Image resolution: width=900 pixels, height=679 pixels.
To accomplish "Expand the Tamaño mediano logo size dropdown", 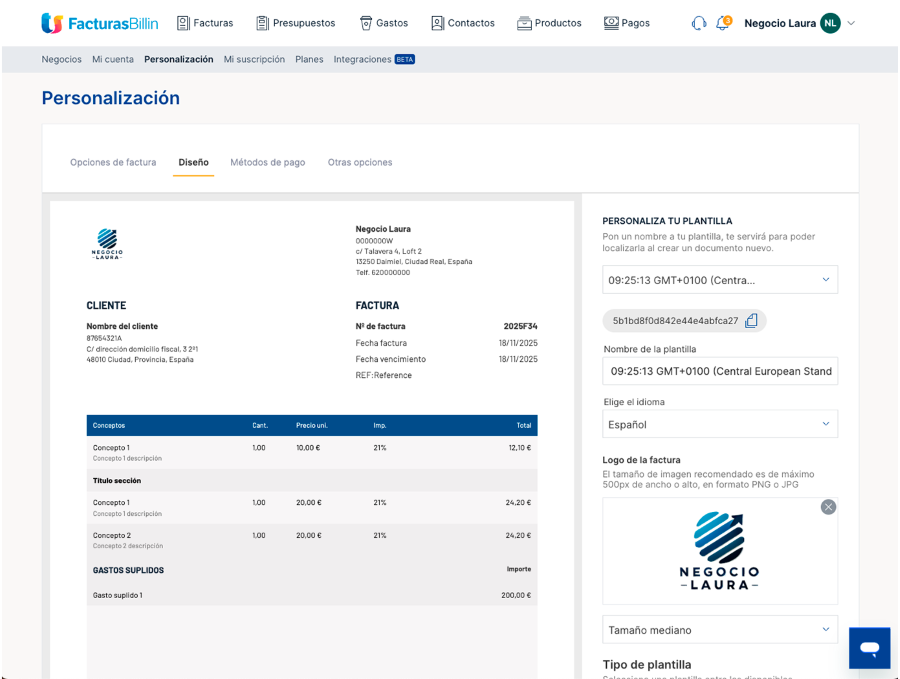I will 719,630.
